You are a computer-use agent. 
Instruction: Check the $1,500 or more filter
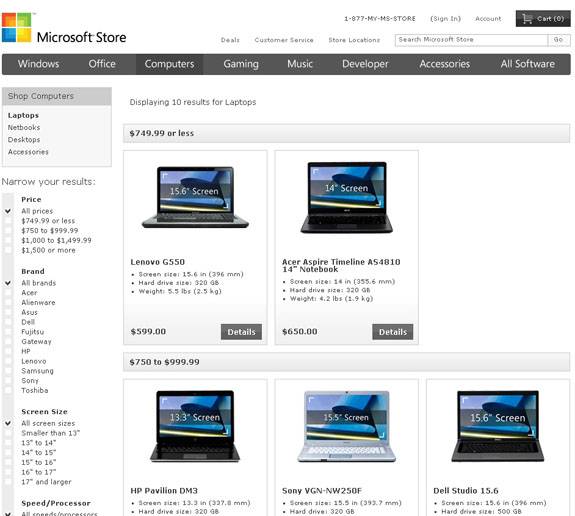pos(8,250)
